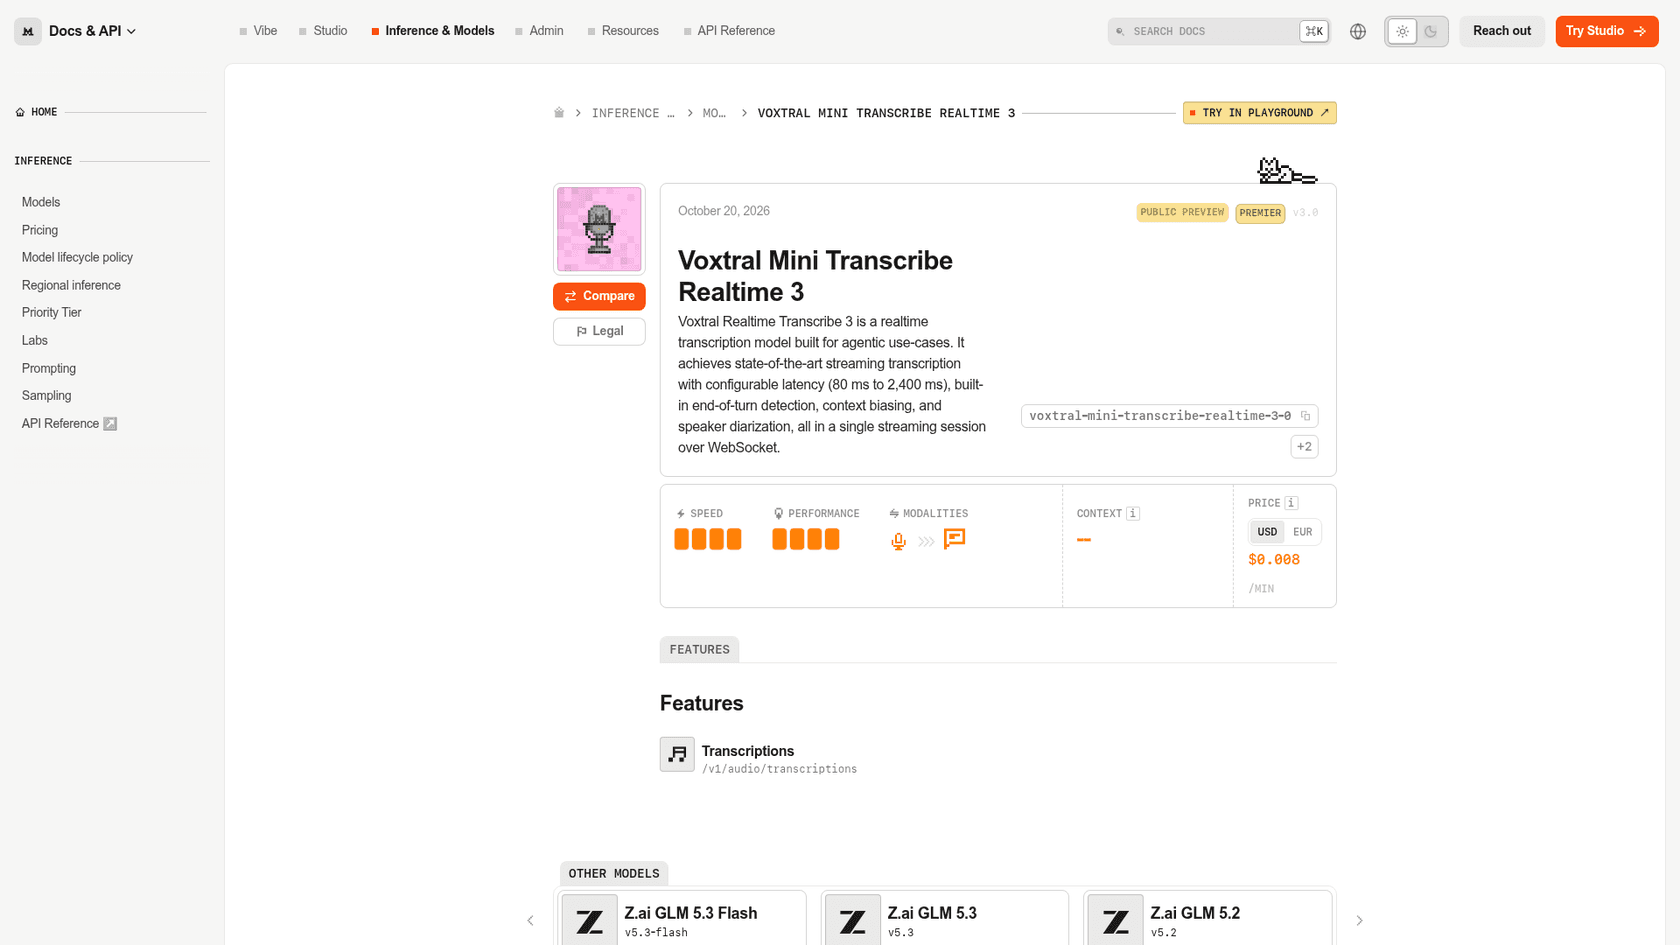This screenshot has height=945, width=1680.
Task: Select the Inference & Models tab
Action: (x=433, y=31)
